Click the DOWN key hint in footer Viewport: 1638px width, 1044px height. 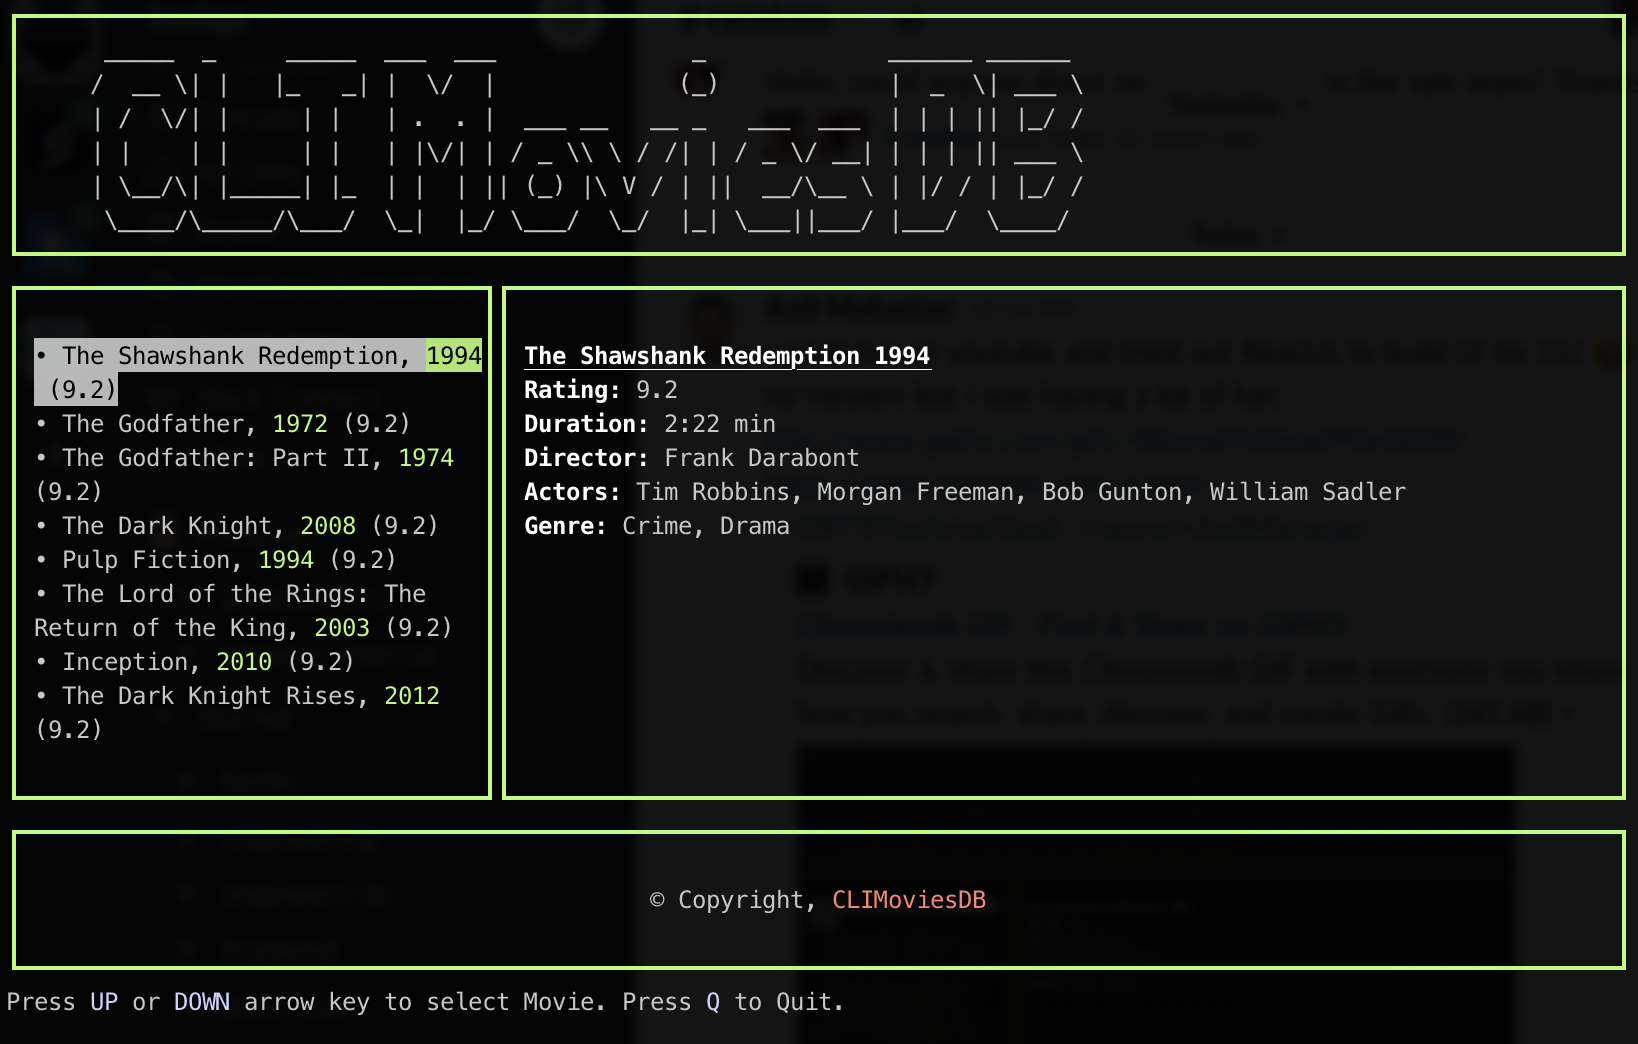tap(202, 1002)
